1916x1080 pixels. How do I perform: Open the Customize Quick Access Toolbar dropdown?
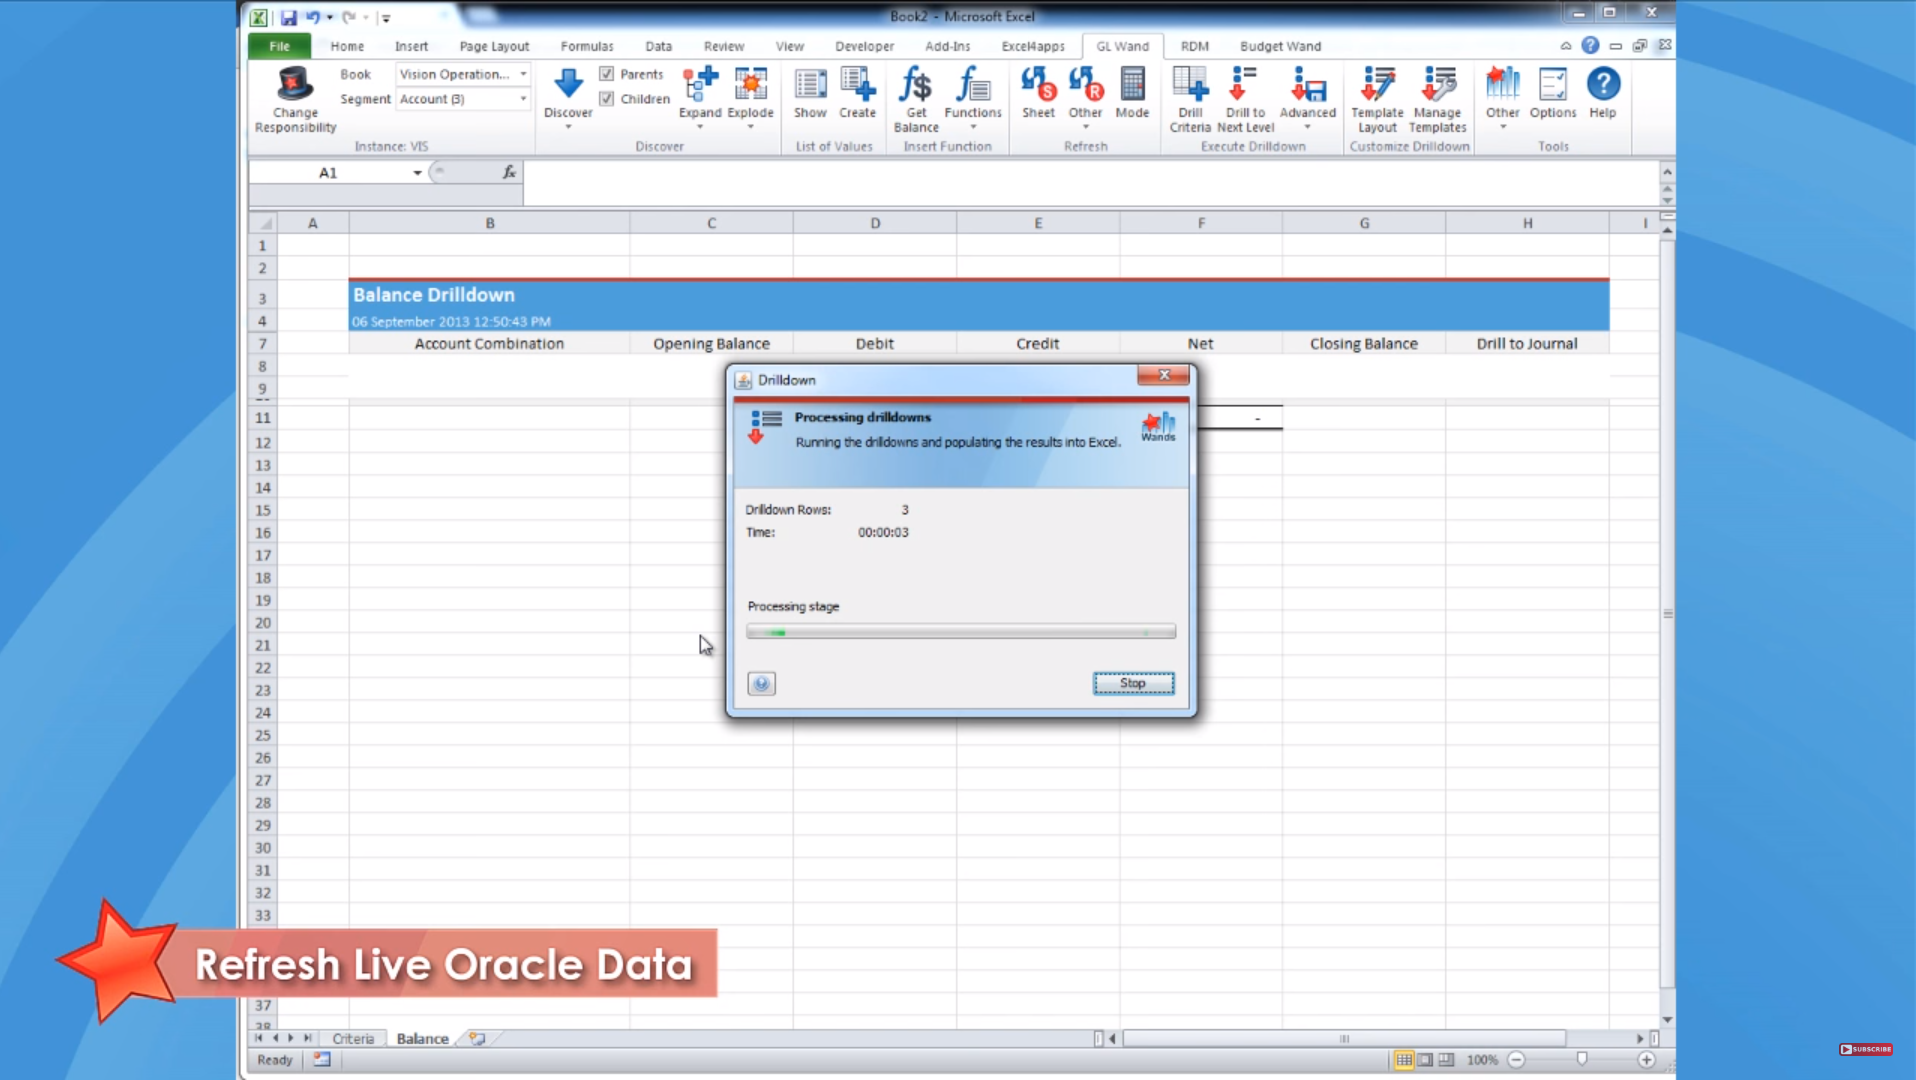click(386, 18)
